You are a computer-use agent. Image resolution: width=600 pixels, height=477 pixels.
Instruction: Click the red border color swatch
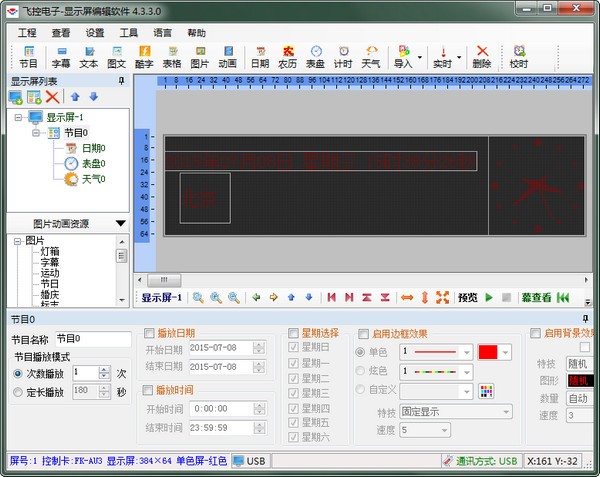(x=489, y=352)
